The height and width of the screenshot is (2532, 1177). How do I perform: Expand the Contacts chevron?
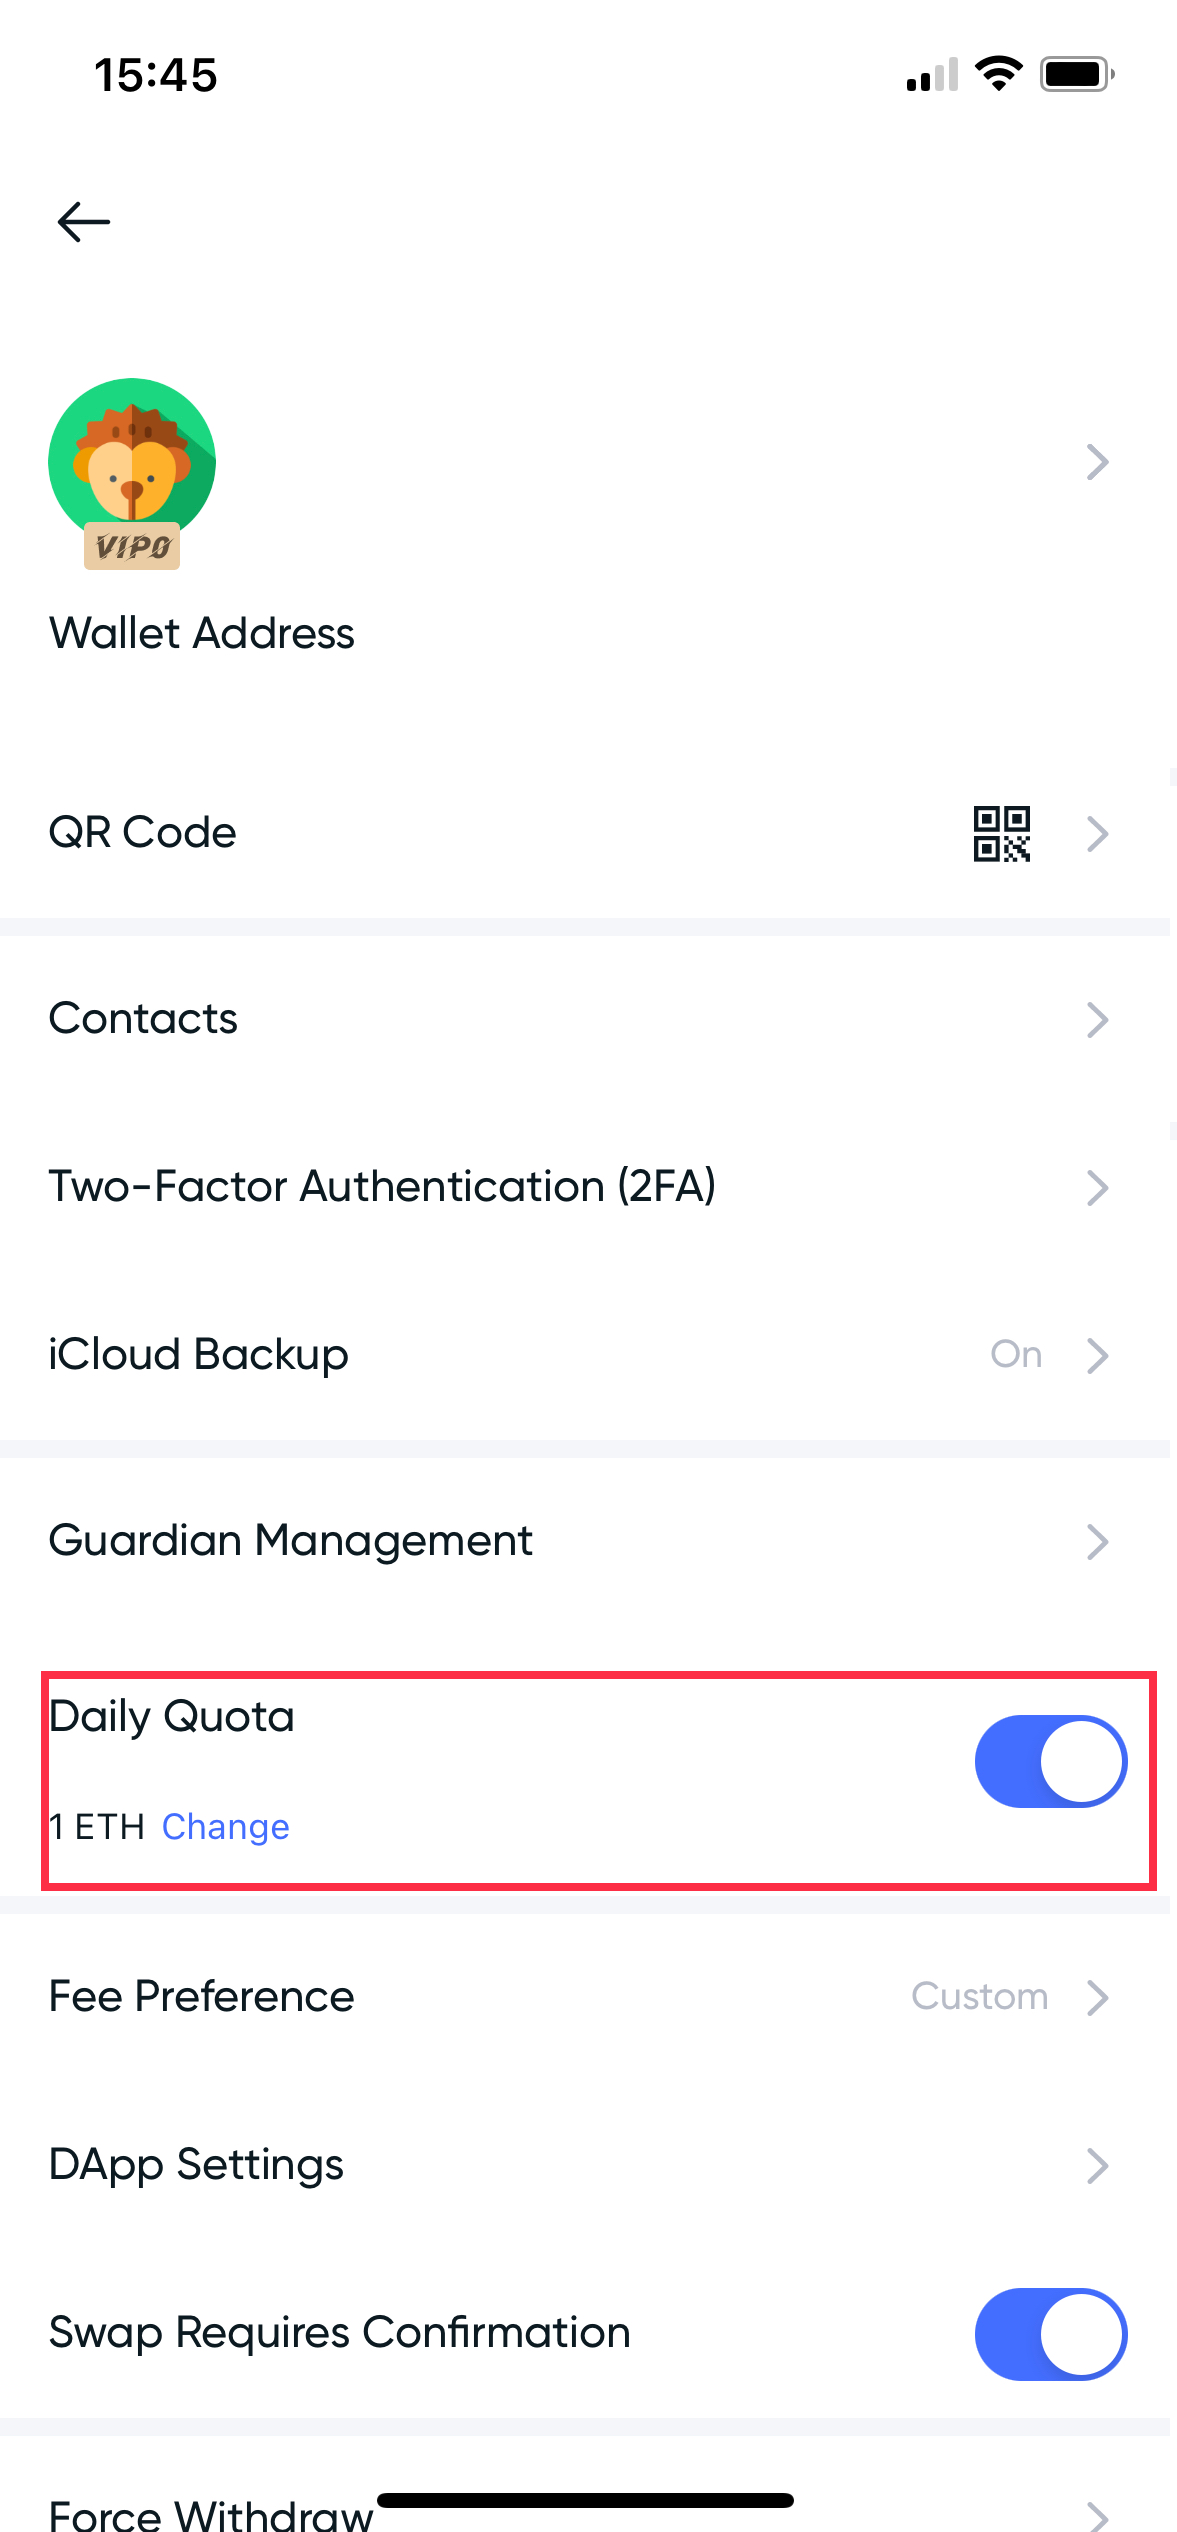coord(1097,1020)
